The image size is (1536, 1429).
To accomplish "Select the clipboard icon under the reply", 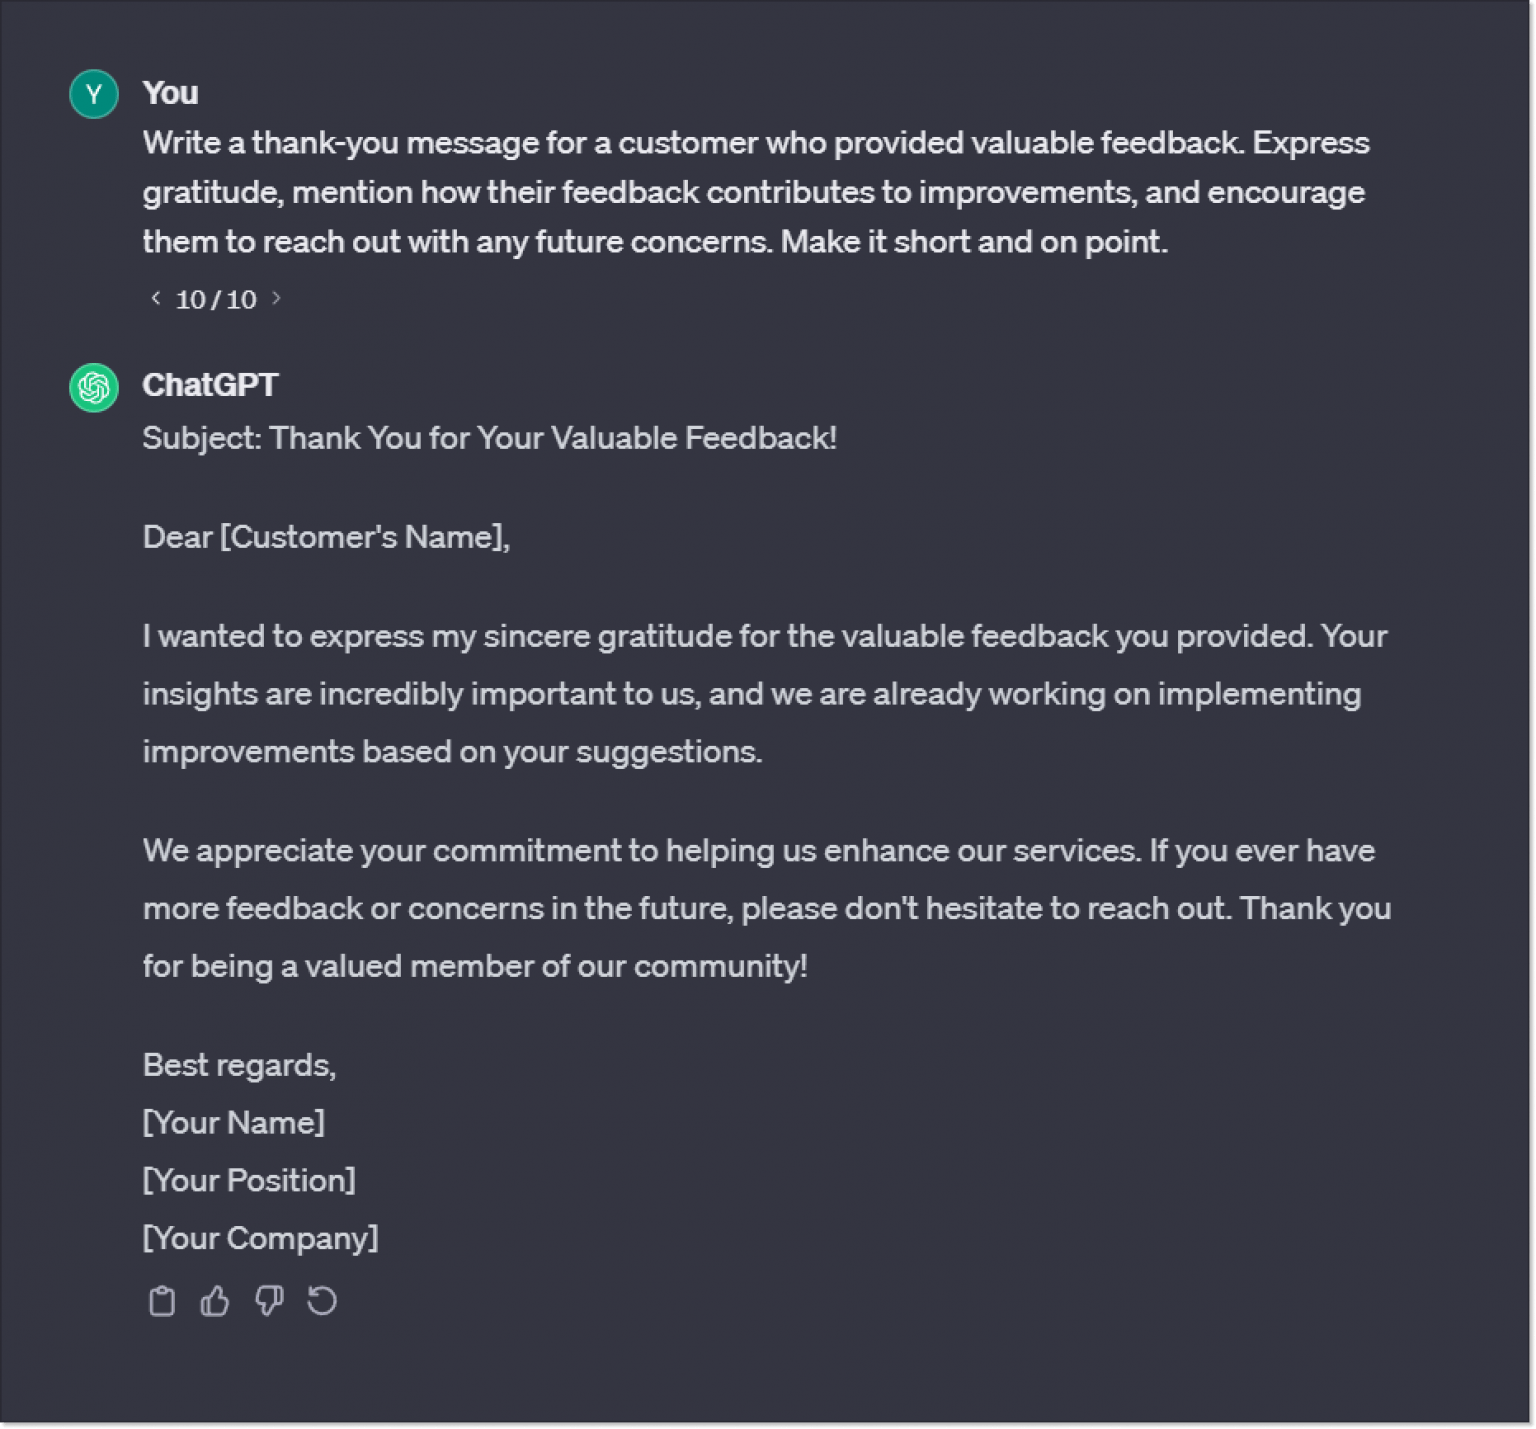I will [162, 1300].
